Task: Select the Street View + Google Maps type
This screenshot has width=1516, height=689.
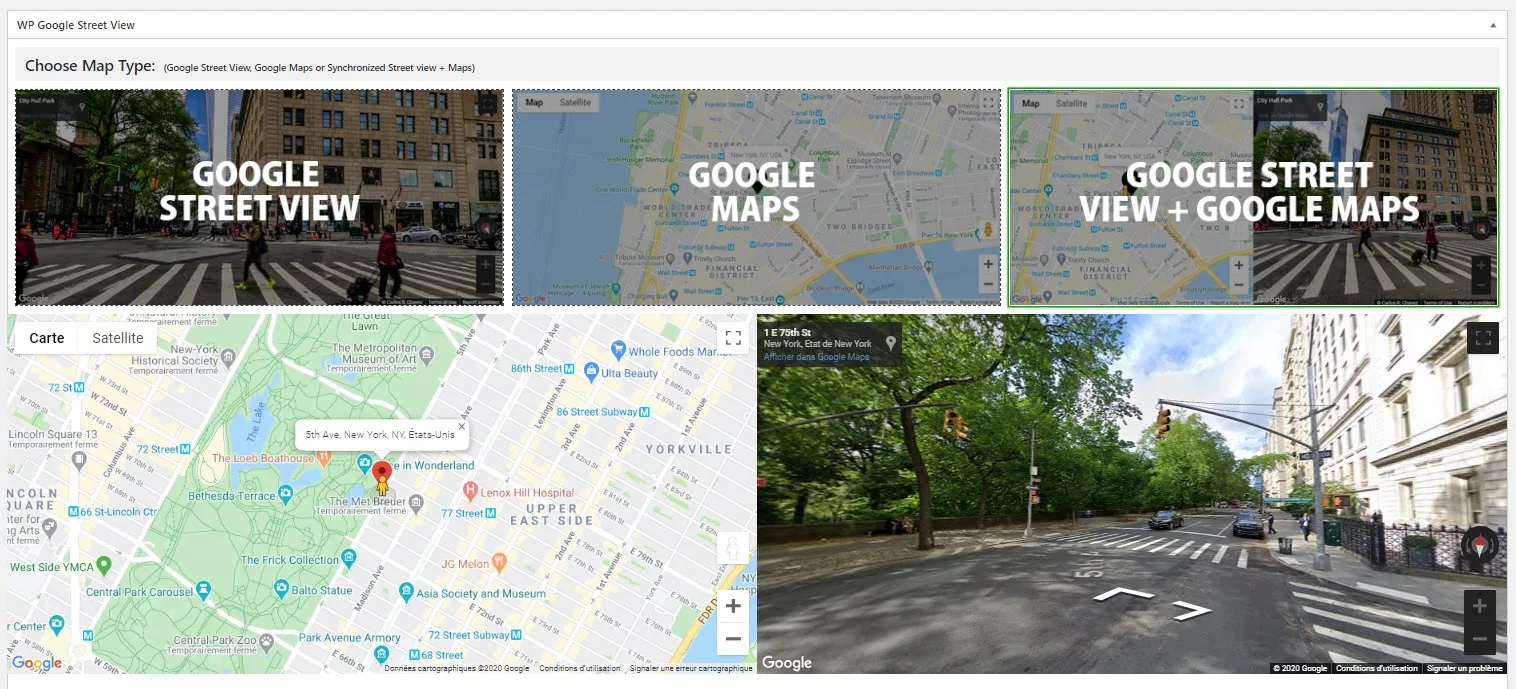Action: [x=1253, y=197]
